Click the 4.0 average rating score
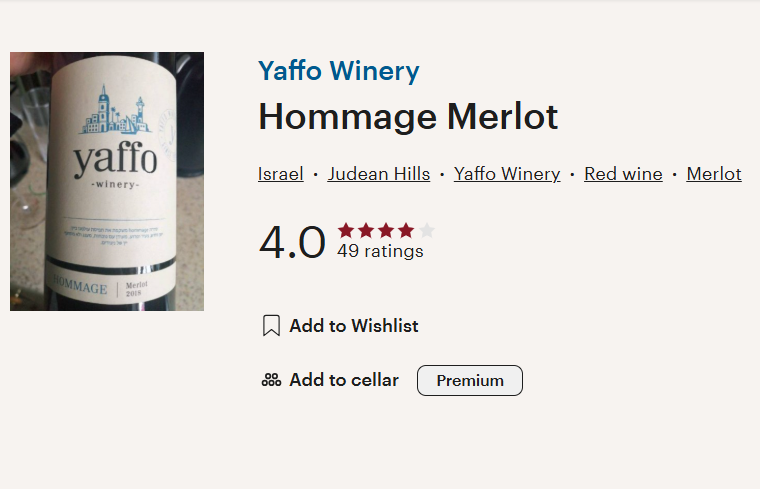This screenshot has height=489, width=760. point(292,243)
